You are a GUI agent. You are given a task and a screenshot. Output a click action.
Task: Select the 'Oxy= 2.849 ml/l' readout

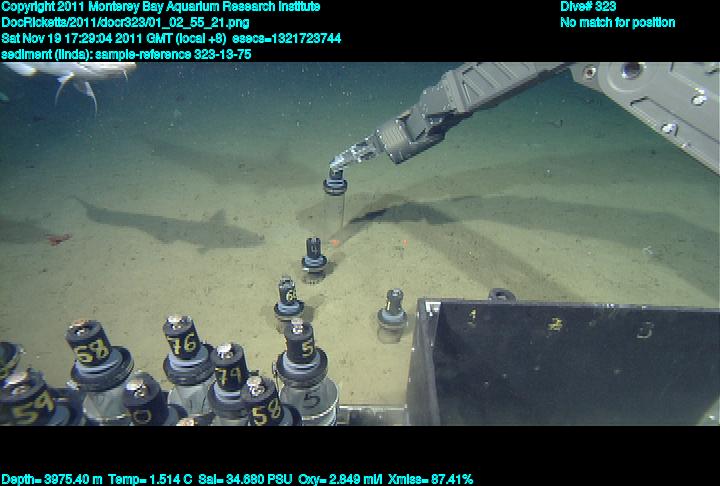tap(340, 480)
